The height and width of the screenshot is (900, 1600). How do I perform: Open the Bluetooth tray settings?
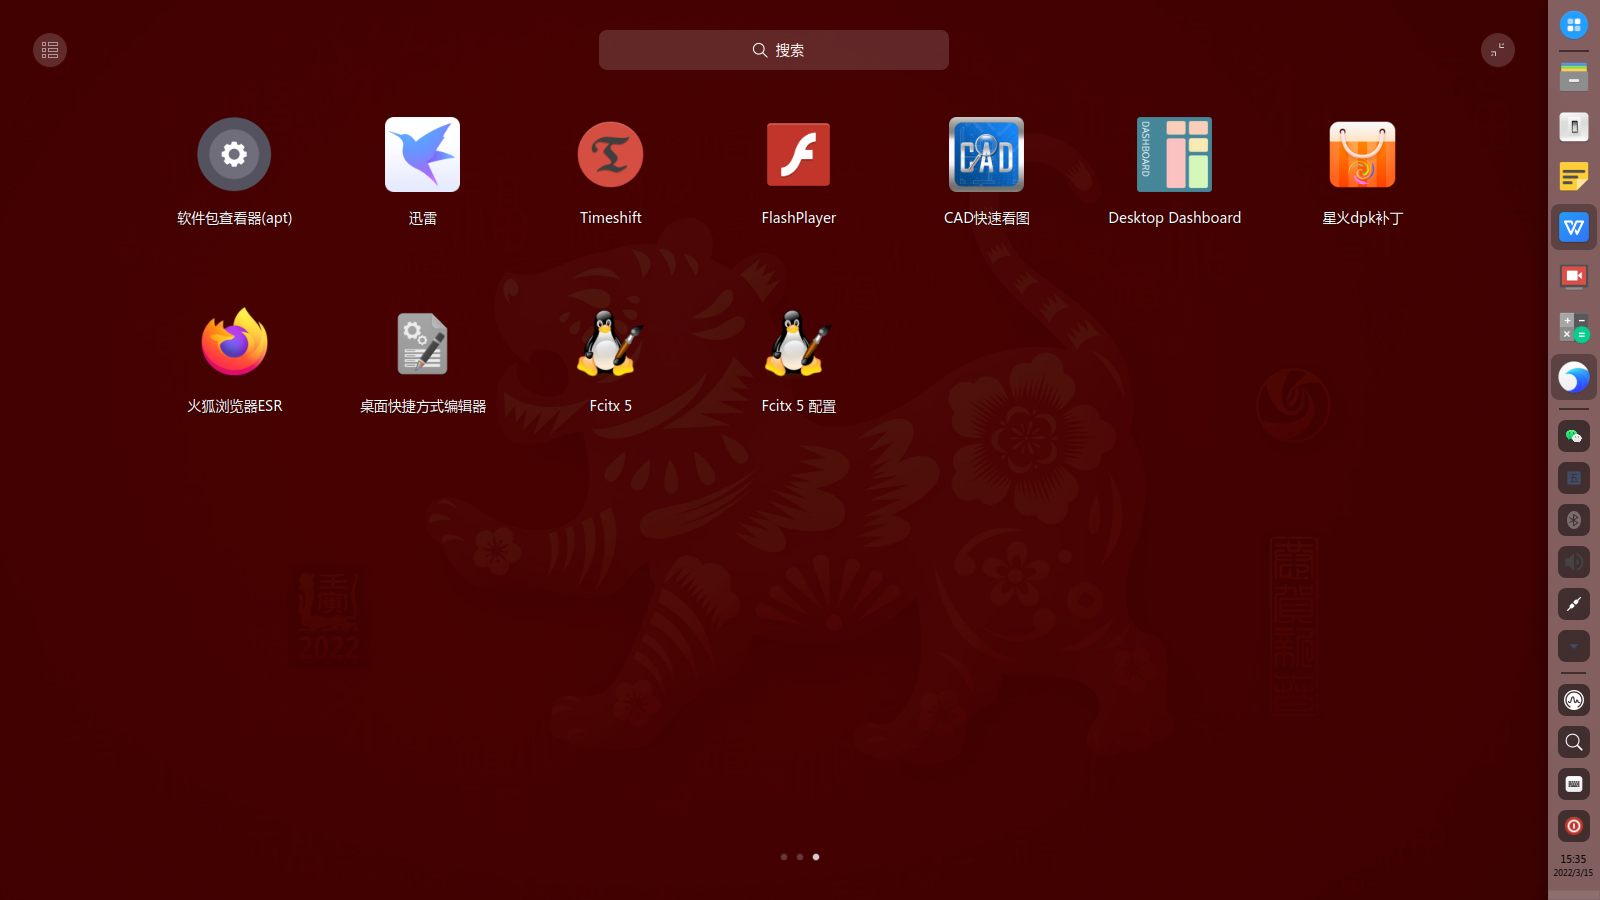[x=1574, y=520]
